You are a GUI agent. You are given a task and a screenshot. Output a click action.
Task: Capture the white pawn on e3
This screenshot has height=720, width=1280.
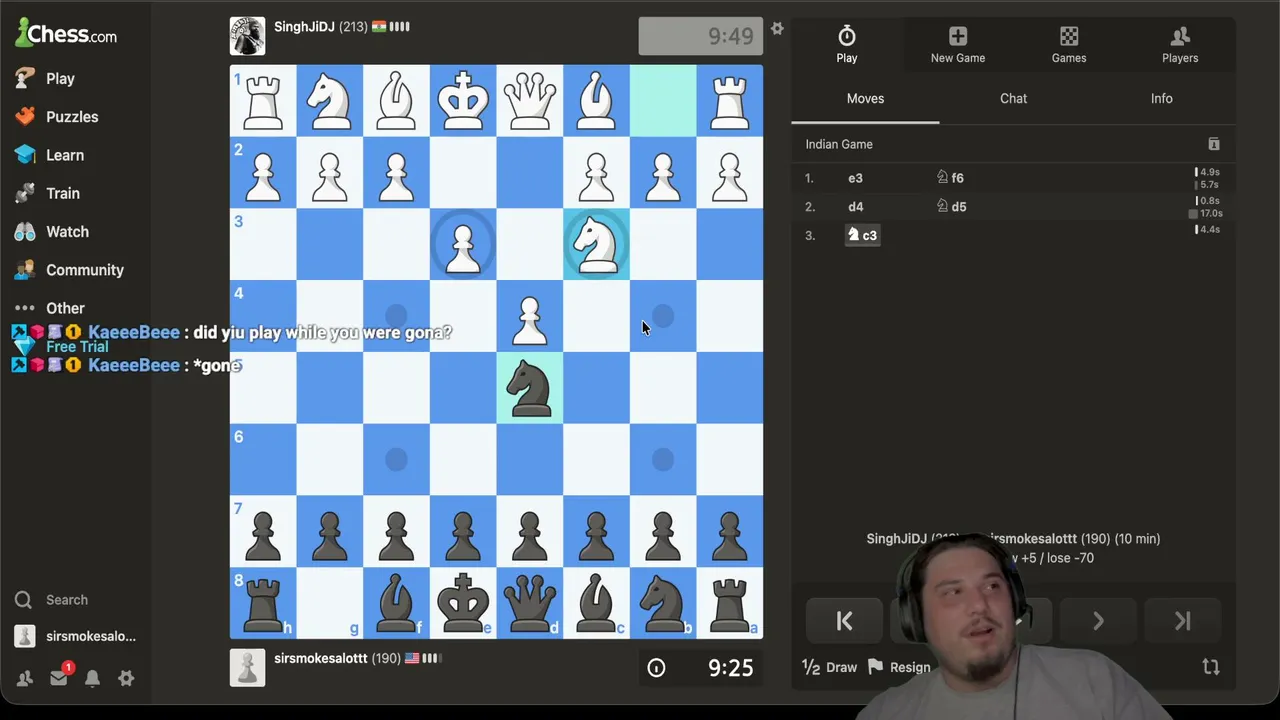(463, 244)
